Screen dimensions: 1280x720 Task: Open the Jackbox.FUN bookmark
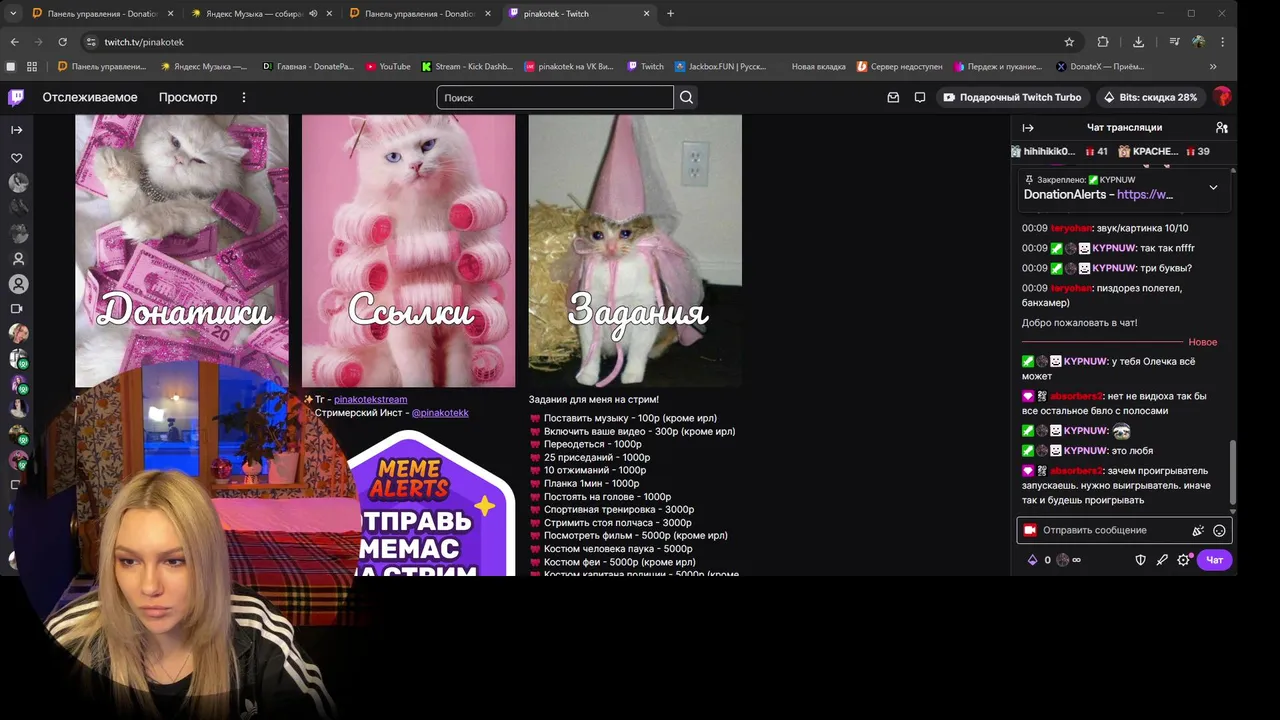coord(720,67)
